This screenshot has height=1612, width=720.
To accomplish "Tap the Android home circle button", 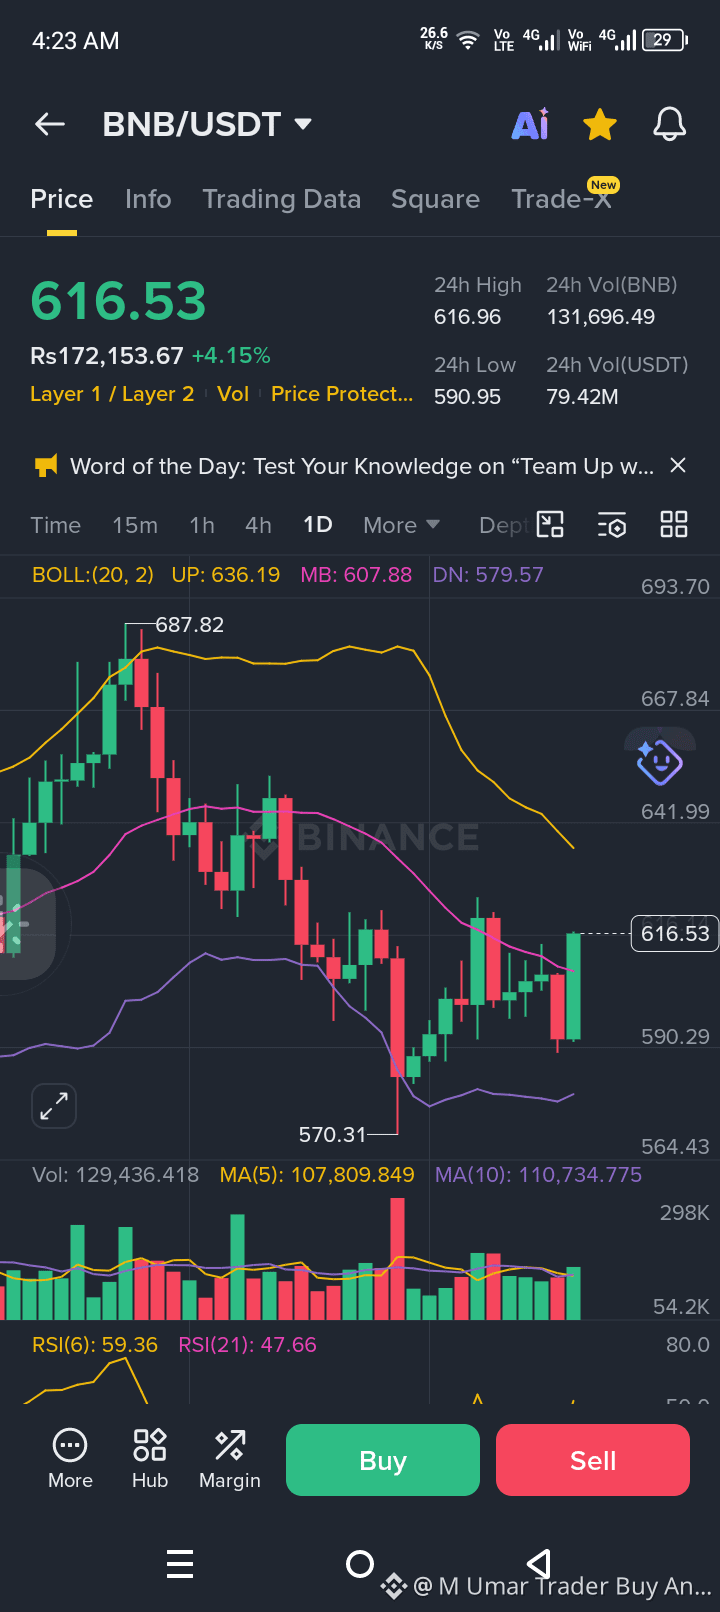I will click(360, 1563).
